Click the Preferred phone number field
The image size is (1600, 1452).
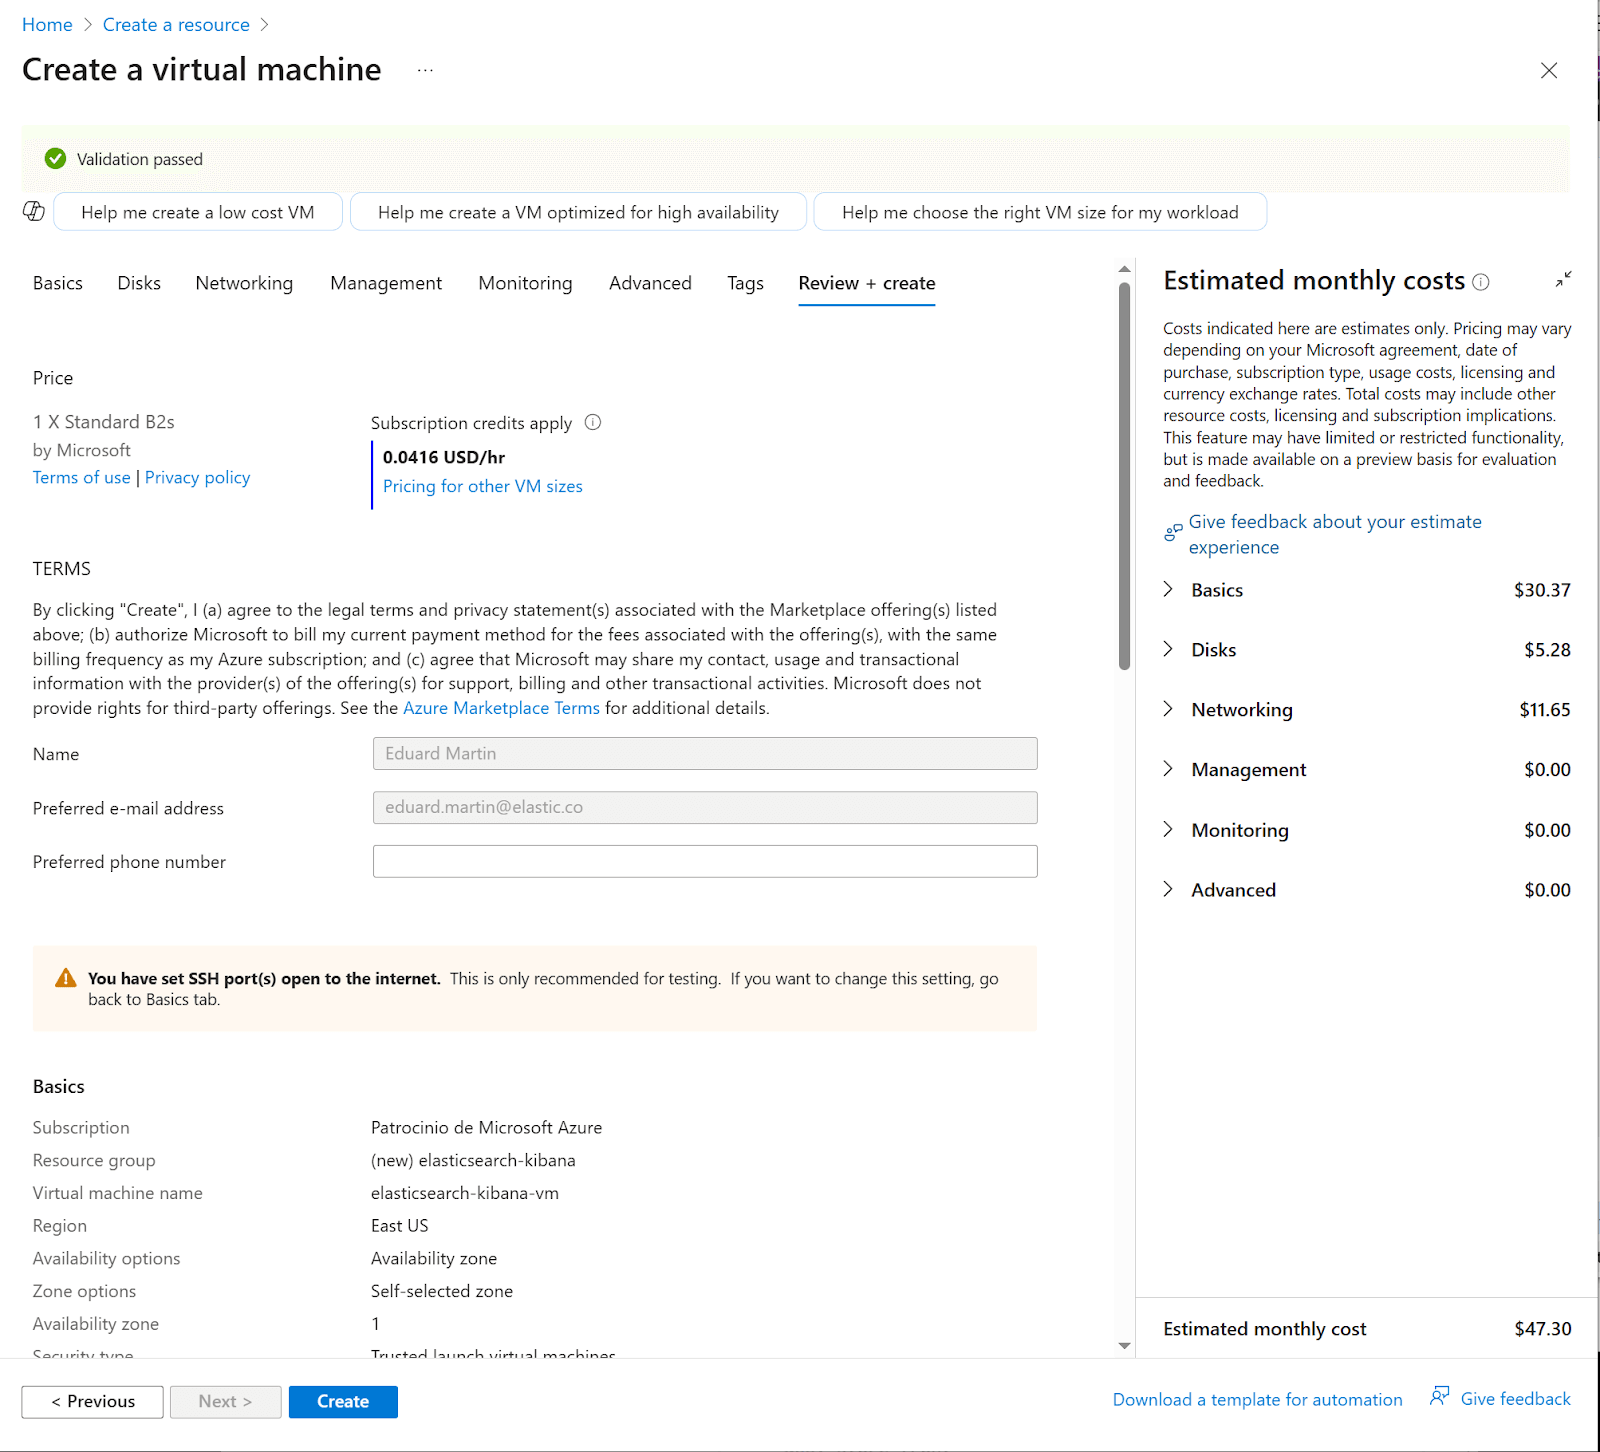coord(704,861)
